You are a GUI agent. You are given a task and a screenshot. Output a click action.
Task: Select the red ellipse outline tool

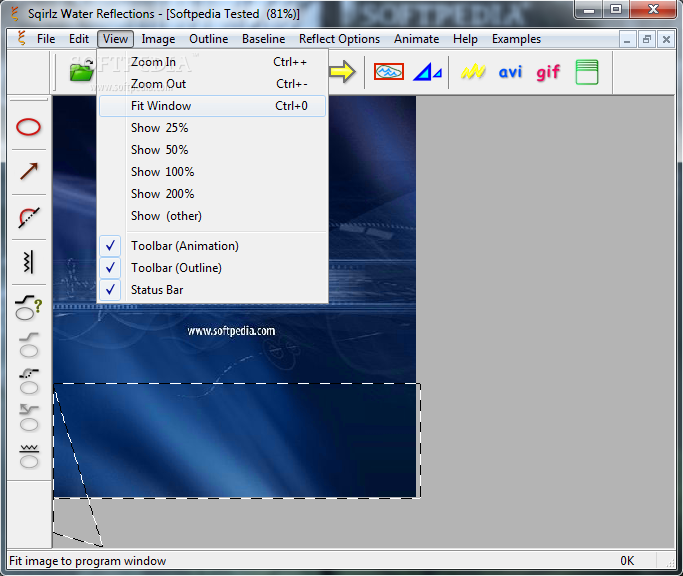28,127
